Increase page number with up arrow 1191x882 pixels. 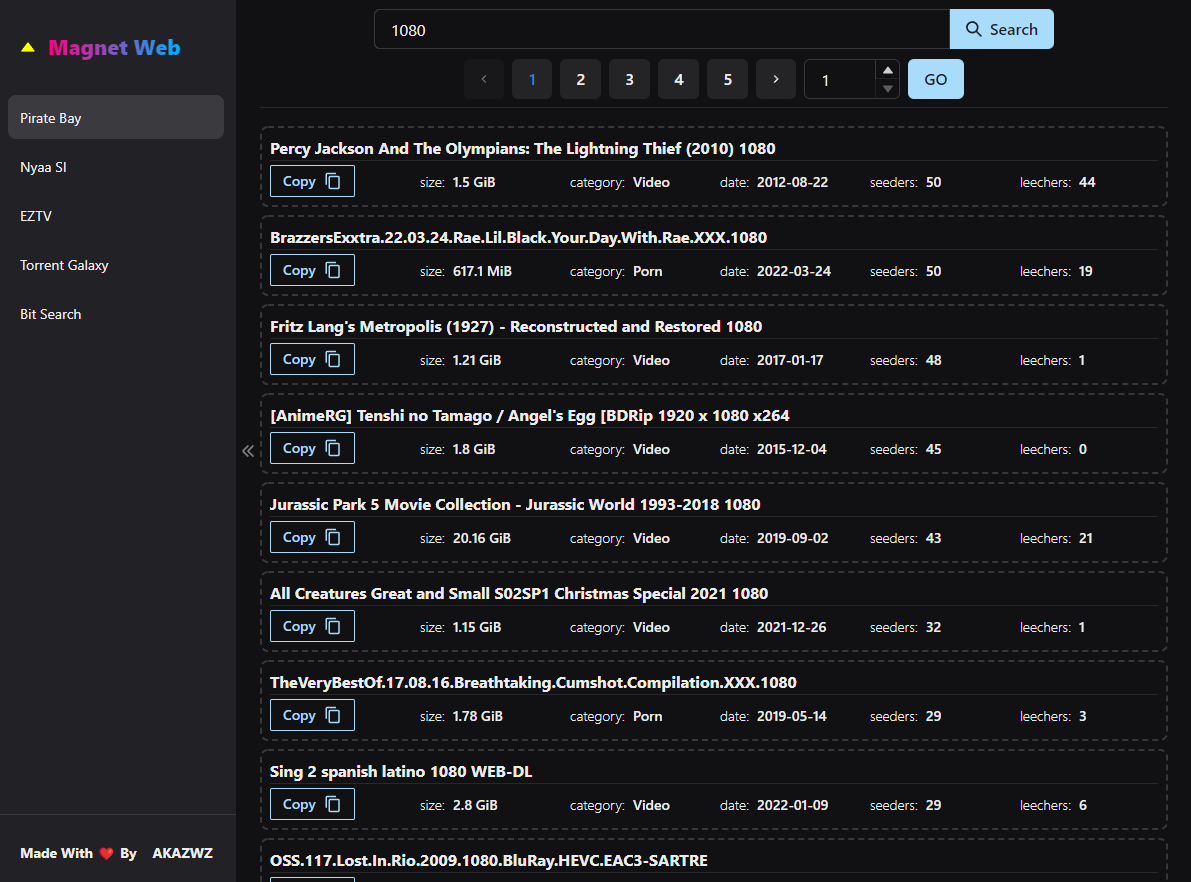887,70
